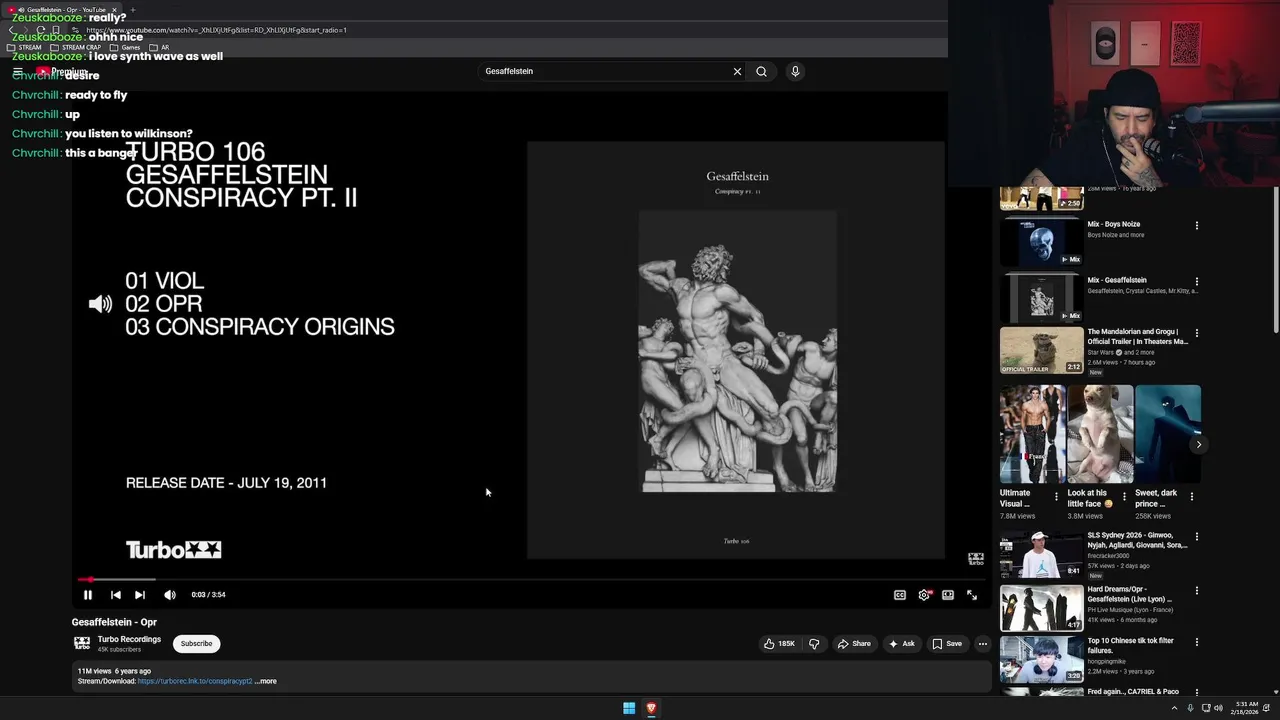Save the video to a playlist
The width and height of the screenshot is (1280, 720).
pos(947,644)
